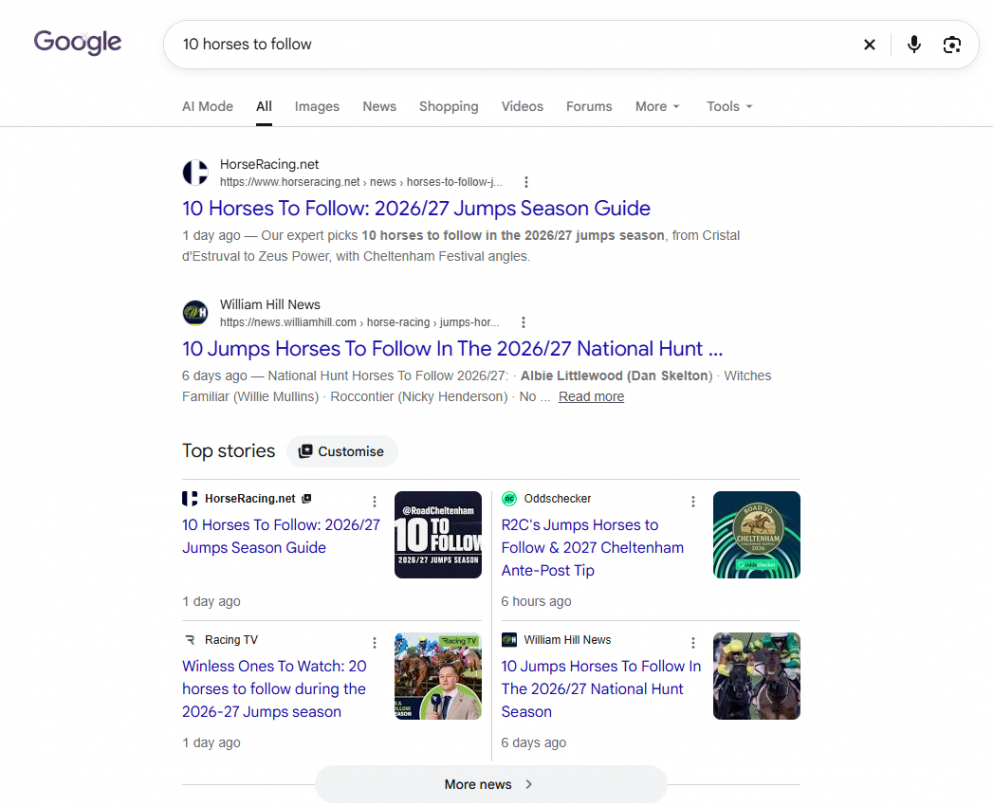The width and height of the screenshot is (993, 806).
Task: Click the '10 To Follow' story thumbnail
Action: pyautogui.click(x=438, y=535)
